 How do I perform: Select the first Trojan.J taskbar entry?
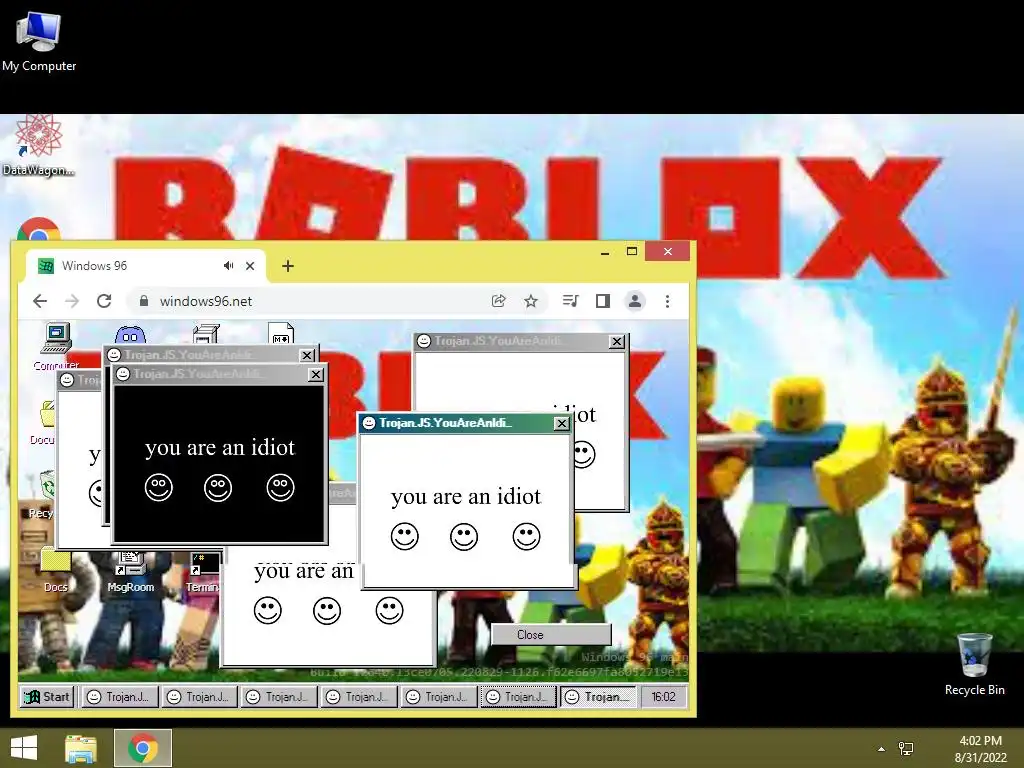(x=119, y=697)
